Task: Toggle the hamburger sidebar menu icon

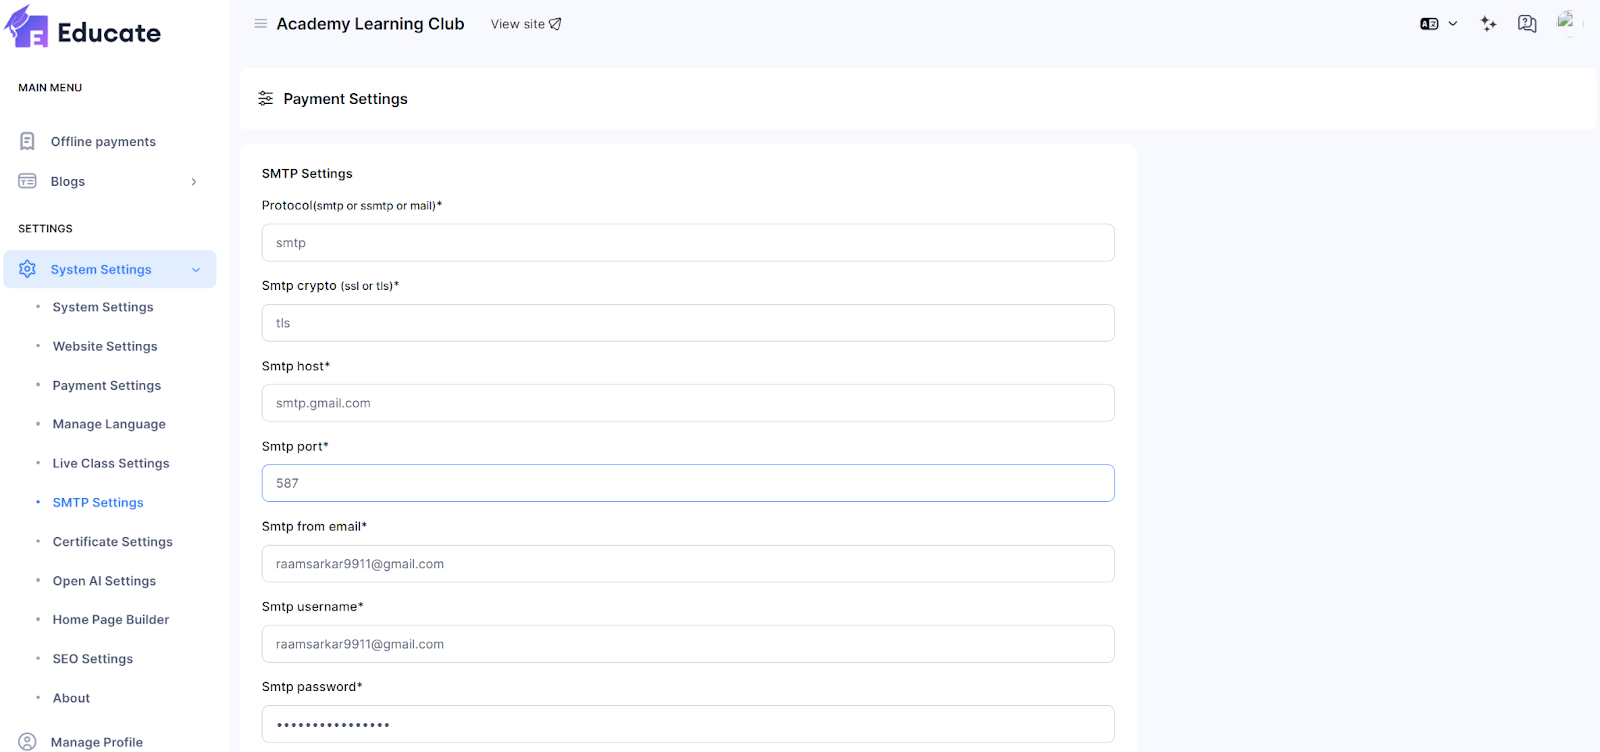Action: click(x=260, y=24)
